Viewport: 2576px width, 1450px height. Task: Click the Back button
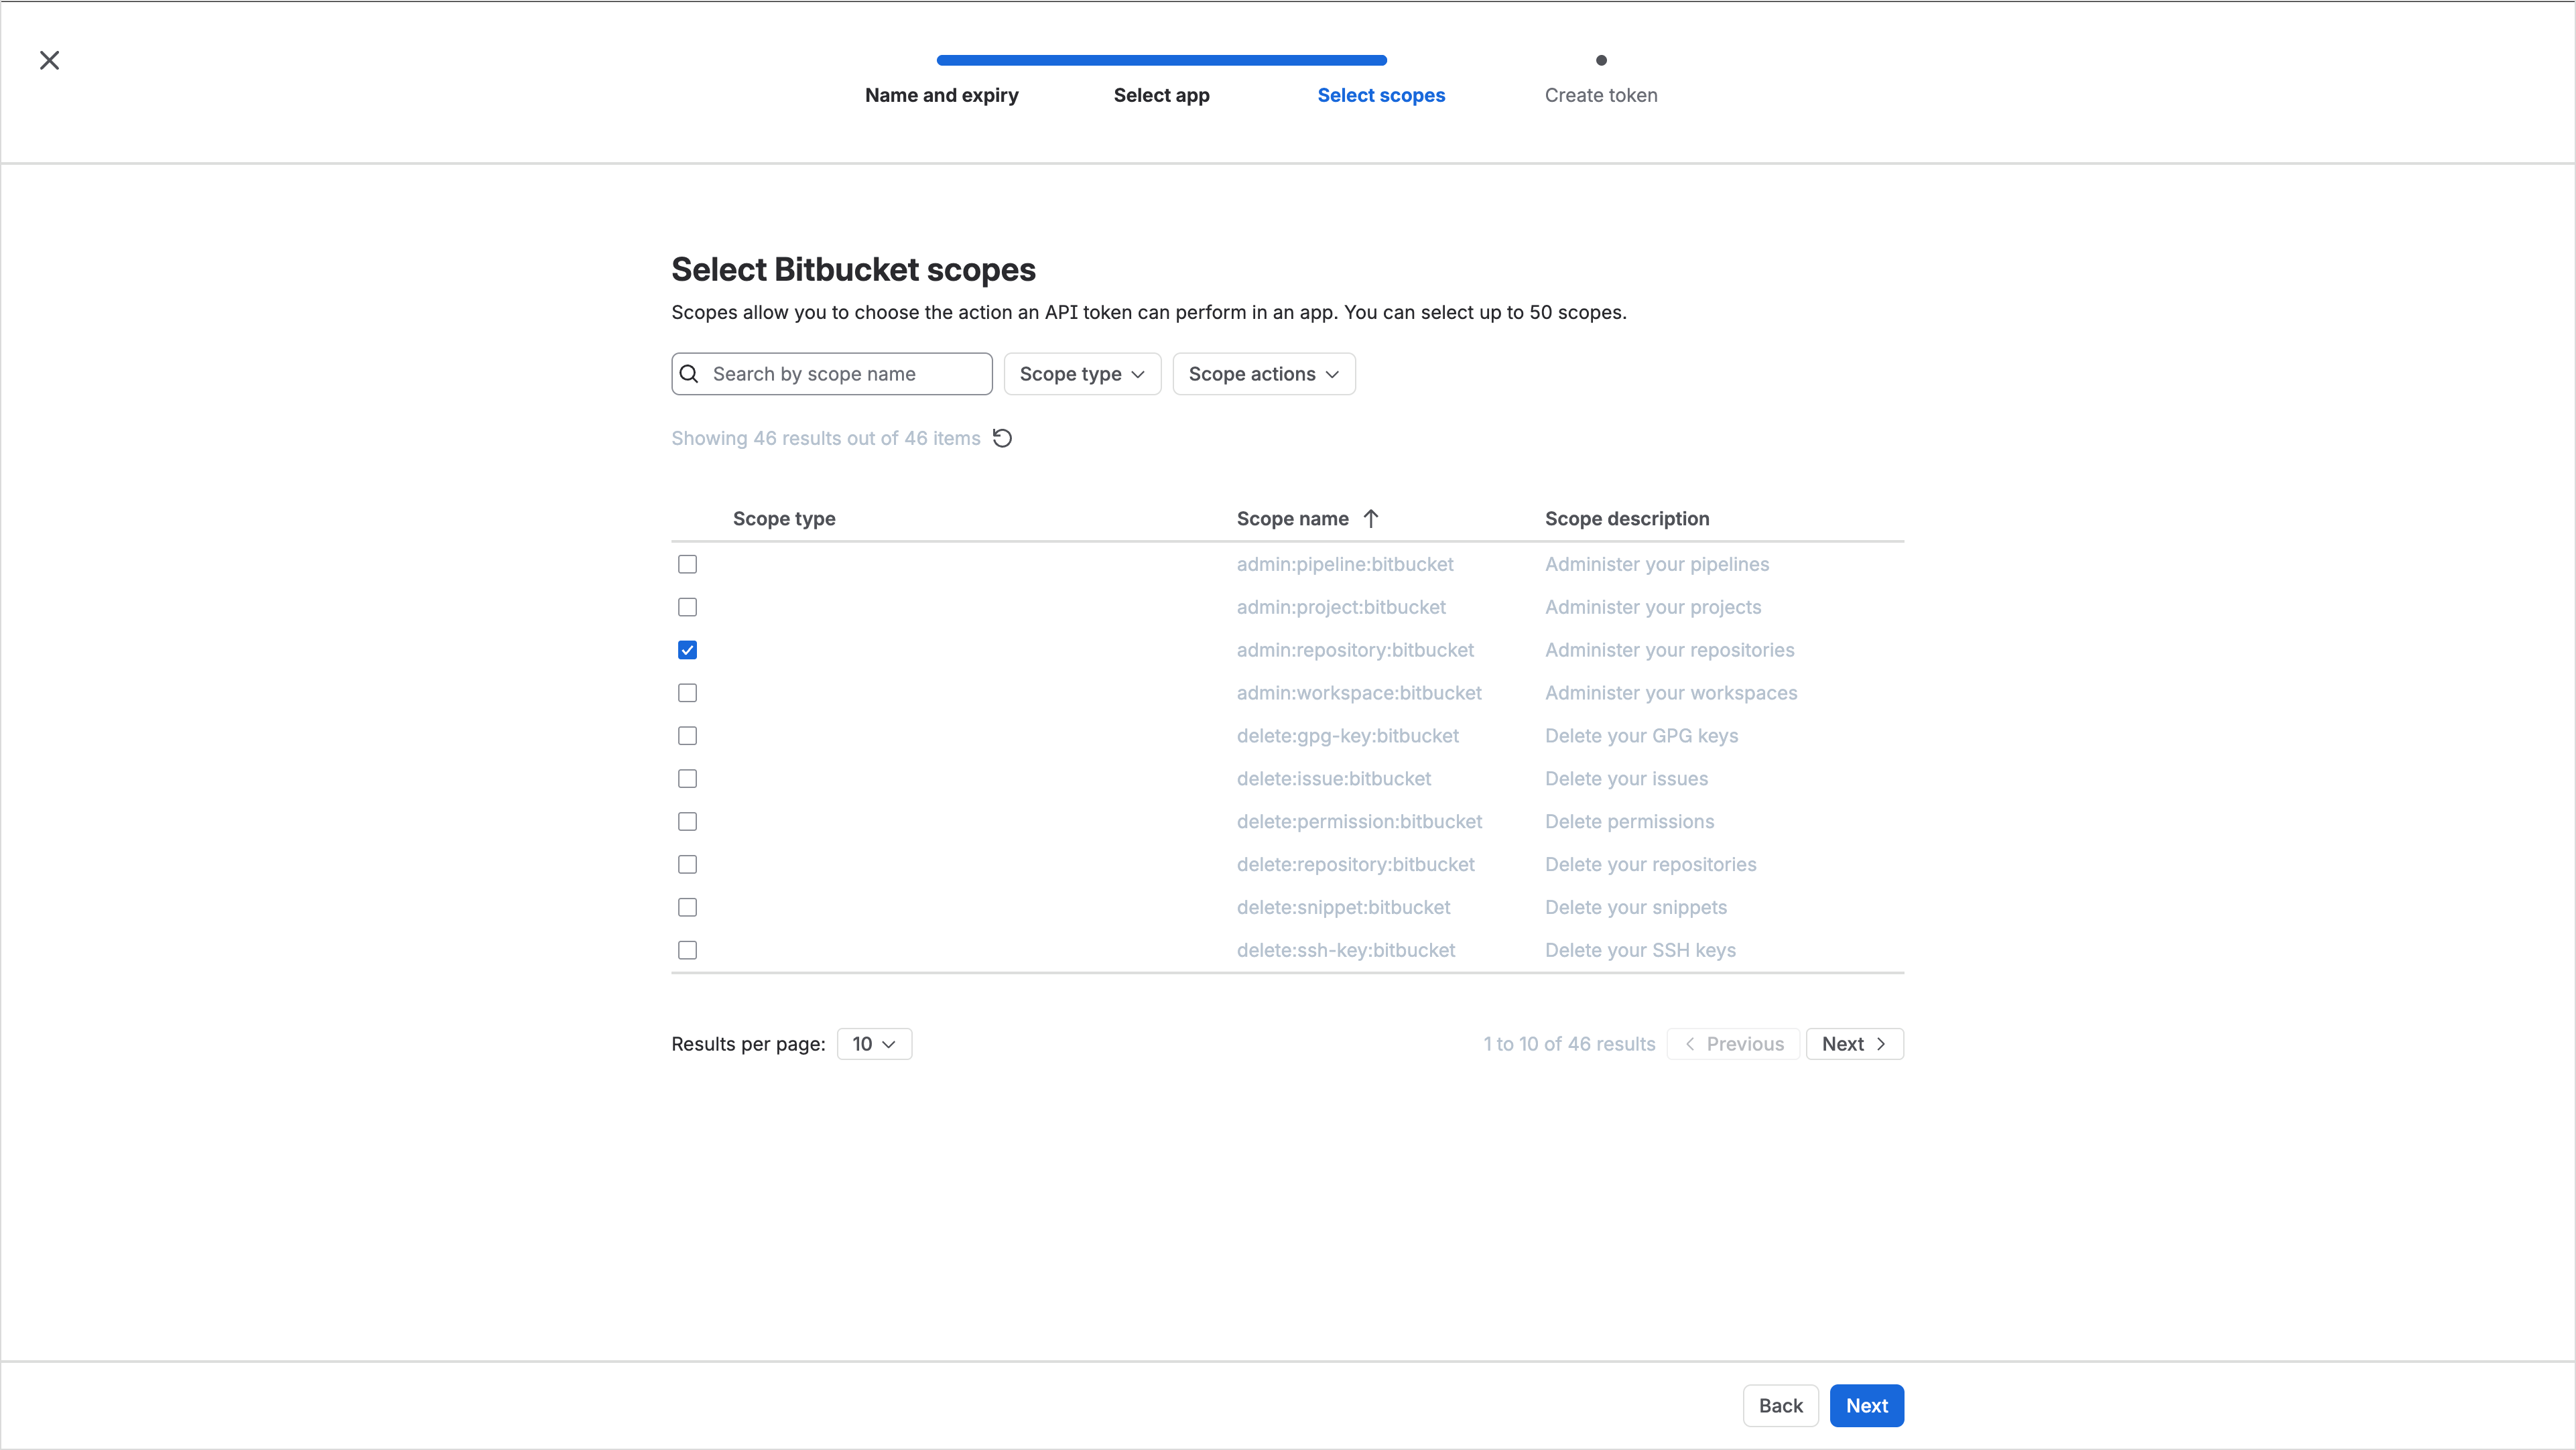[x=1780, y=1406]
